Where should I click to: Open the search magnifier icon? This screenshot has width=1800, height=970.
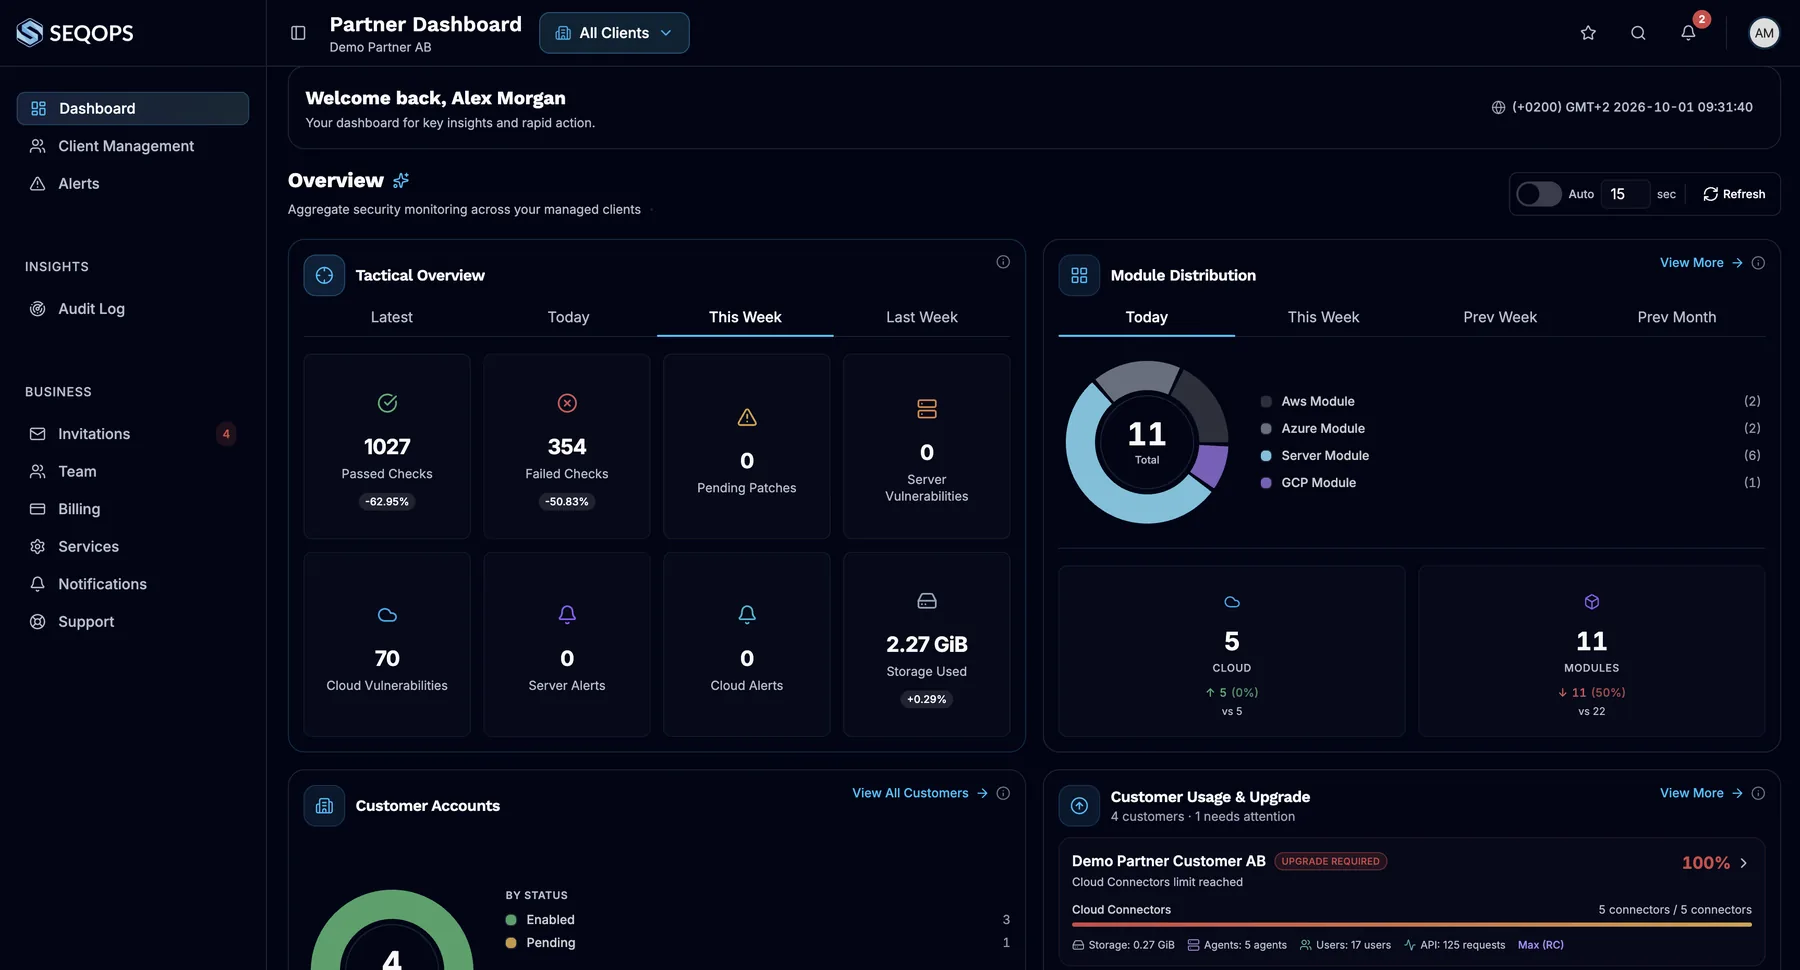click(1638, 33)
